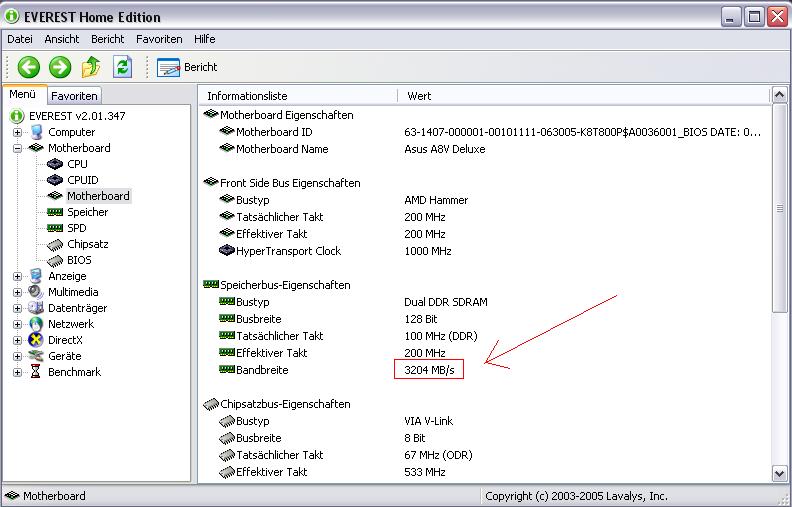Open the Favoriten menu in menu bar
Viewport: 792px width, 507px height.
(159, 39)
